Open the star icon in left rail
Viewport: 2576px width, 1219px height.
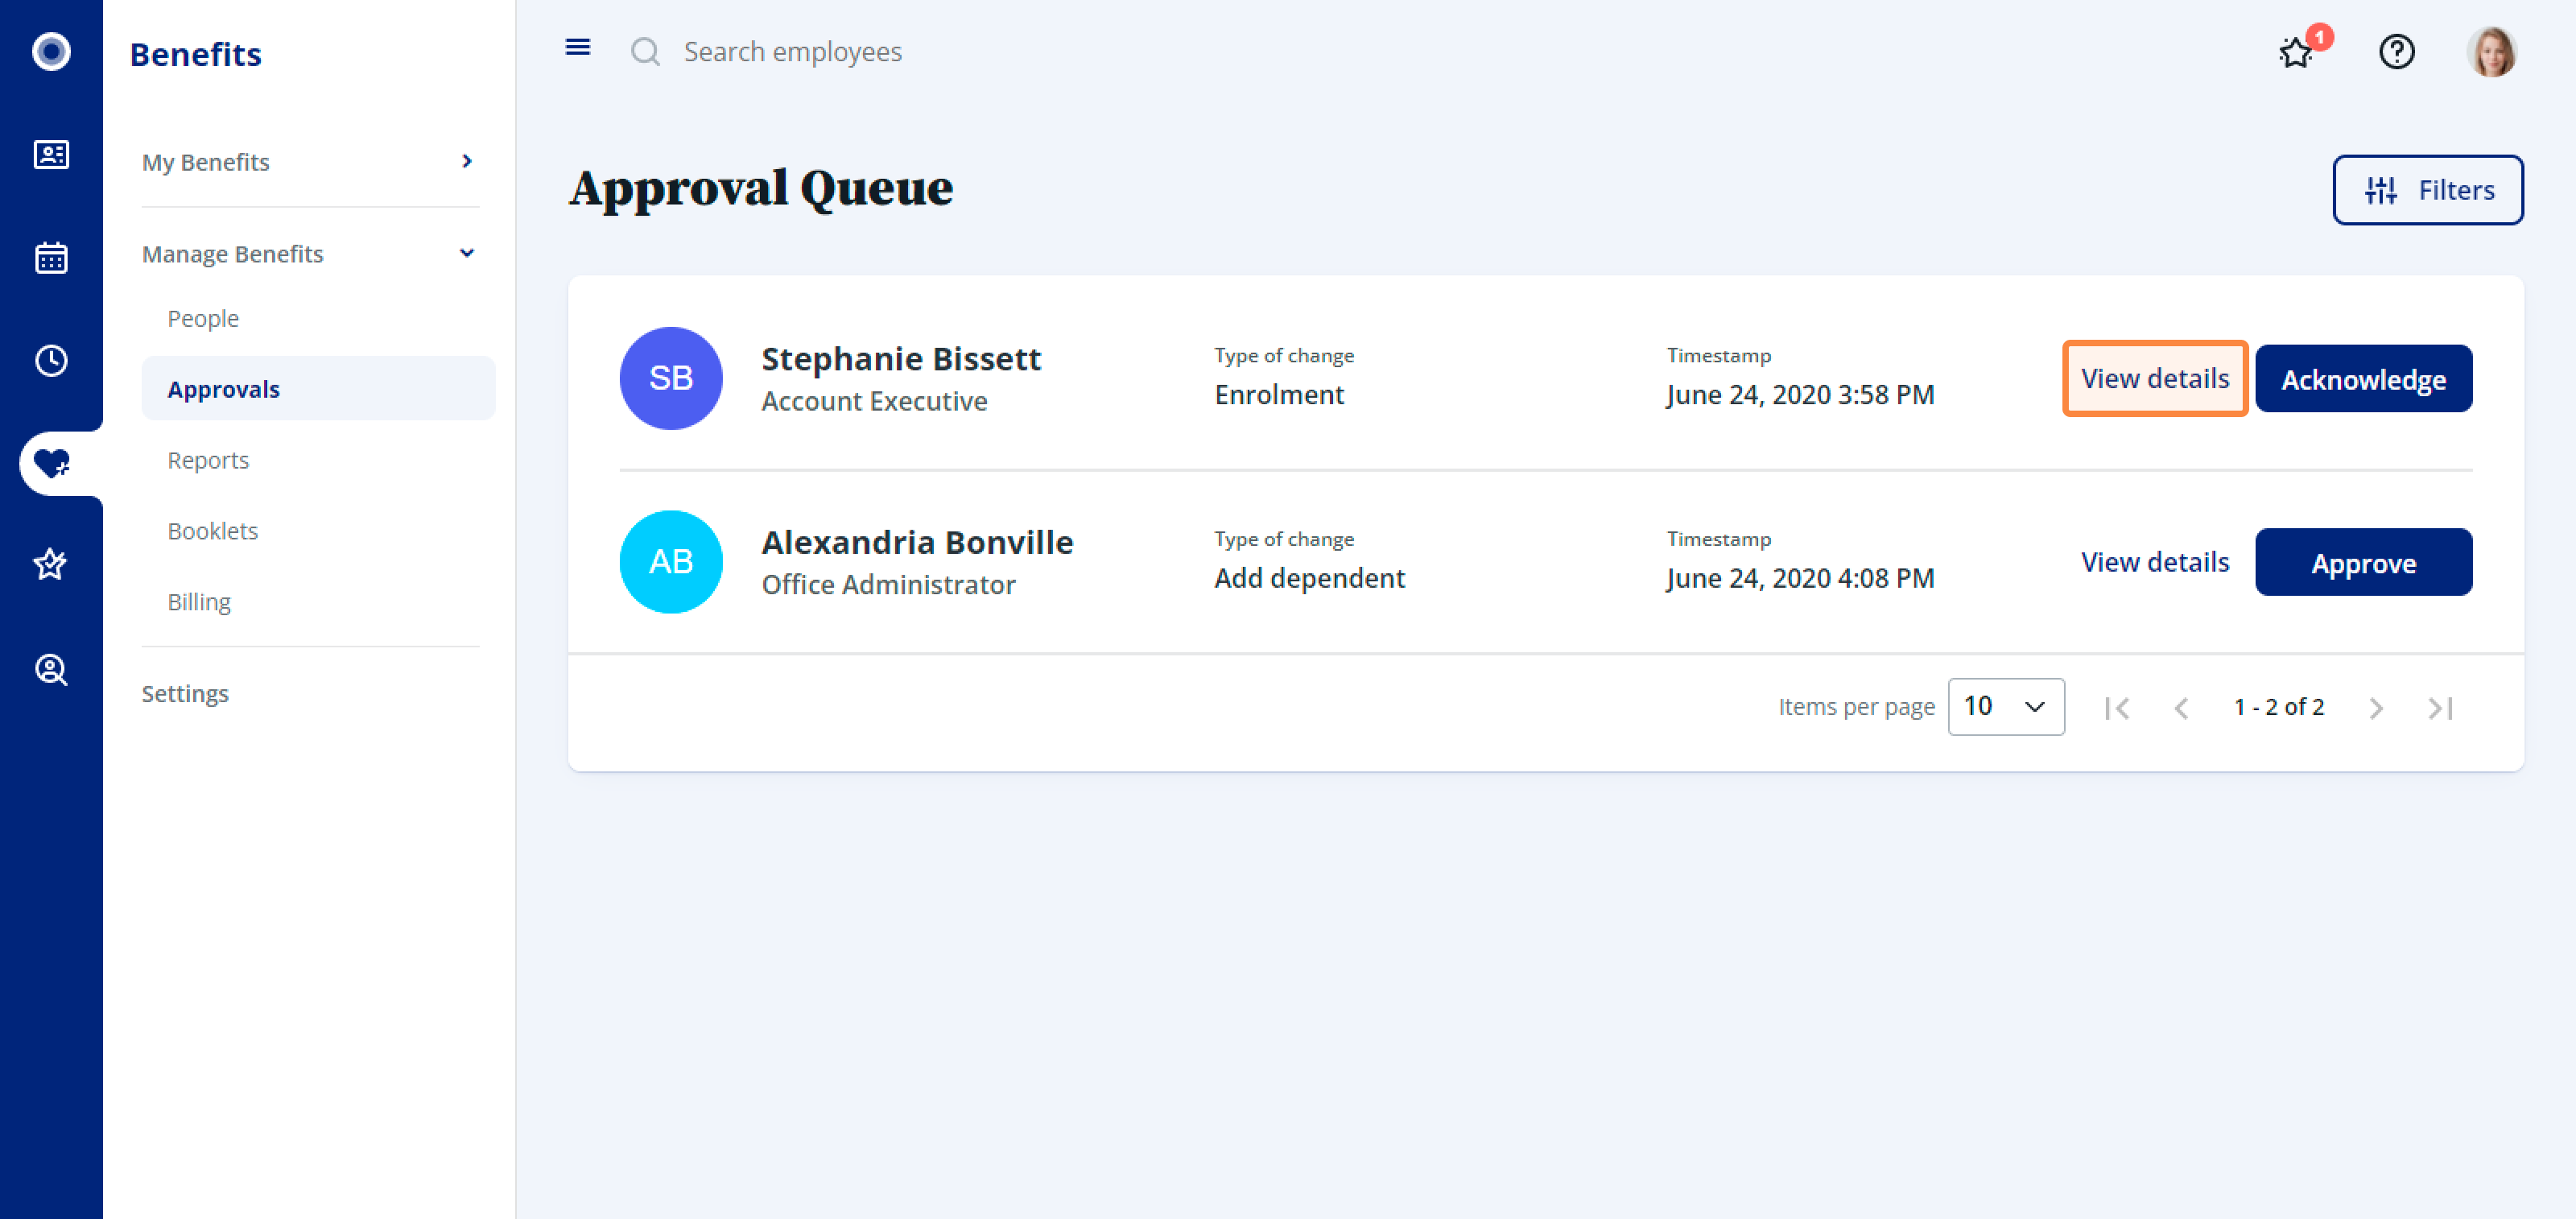tap(51, 565)
